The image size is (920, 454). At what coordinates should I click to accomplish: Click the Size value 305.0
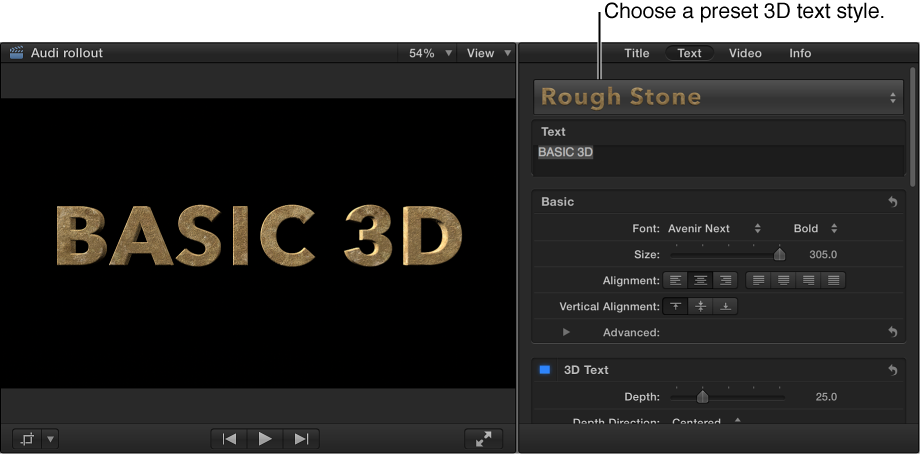coord(823,255)
